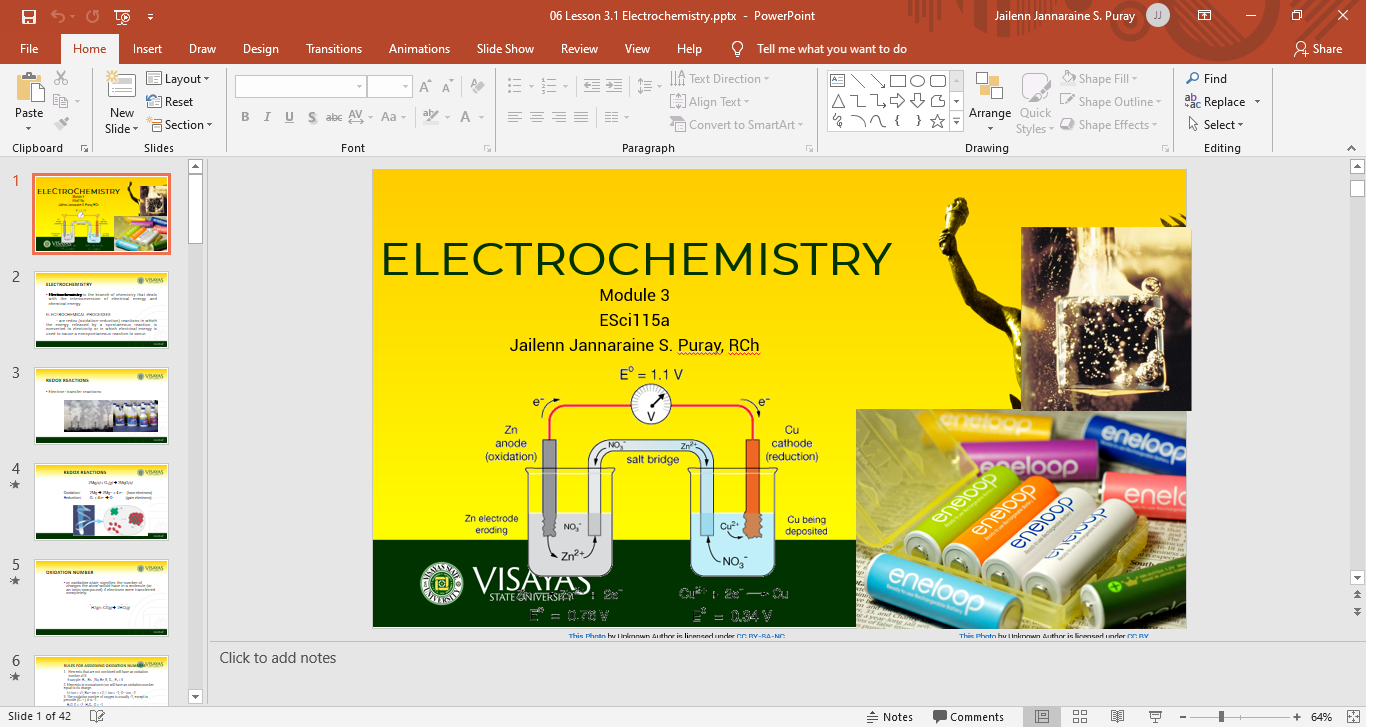Open the Shape Fill dropdown
The width and height of the screenshot is (1379, 727).
1101,79
